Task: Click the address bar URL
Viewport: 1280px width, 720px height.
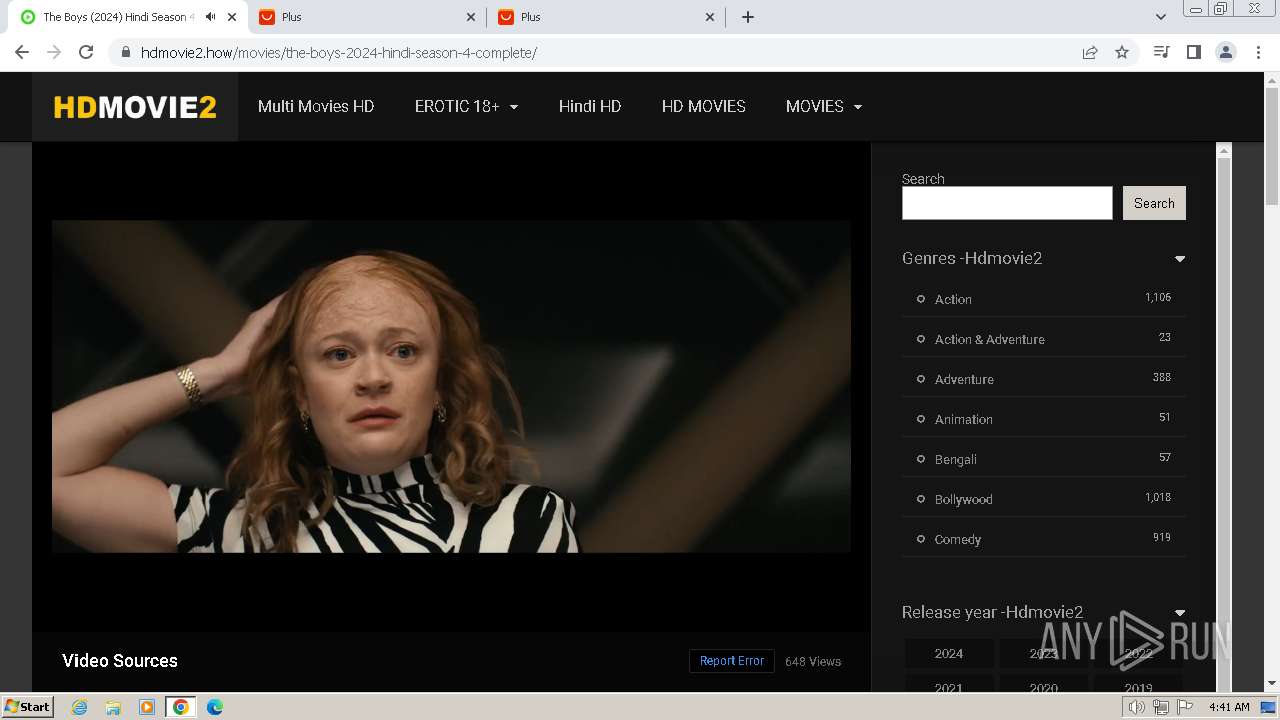Action: (339, 52)
